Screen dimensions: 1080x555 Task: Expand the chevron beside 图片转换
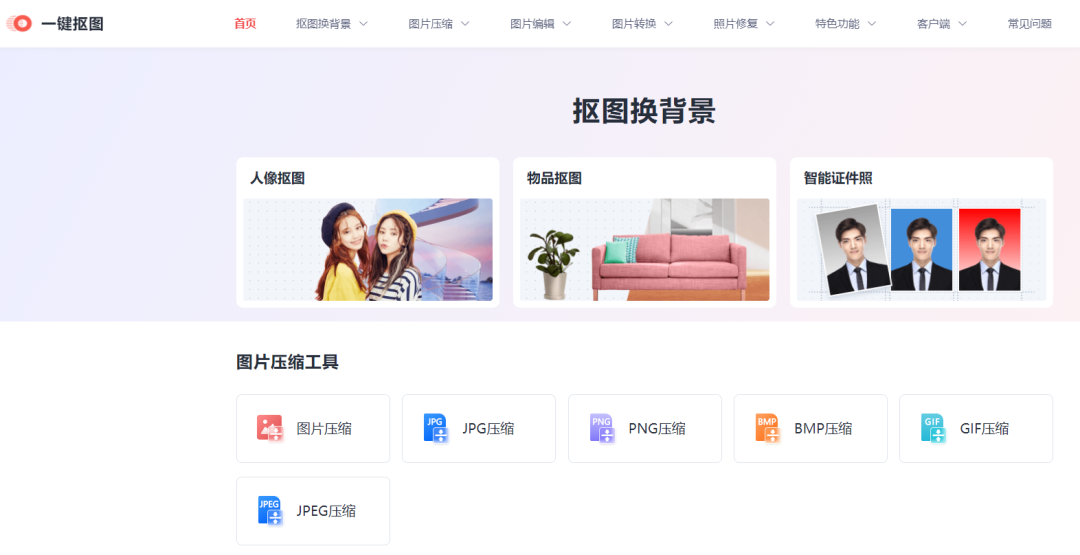(x=668, y=23)
